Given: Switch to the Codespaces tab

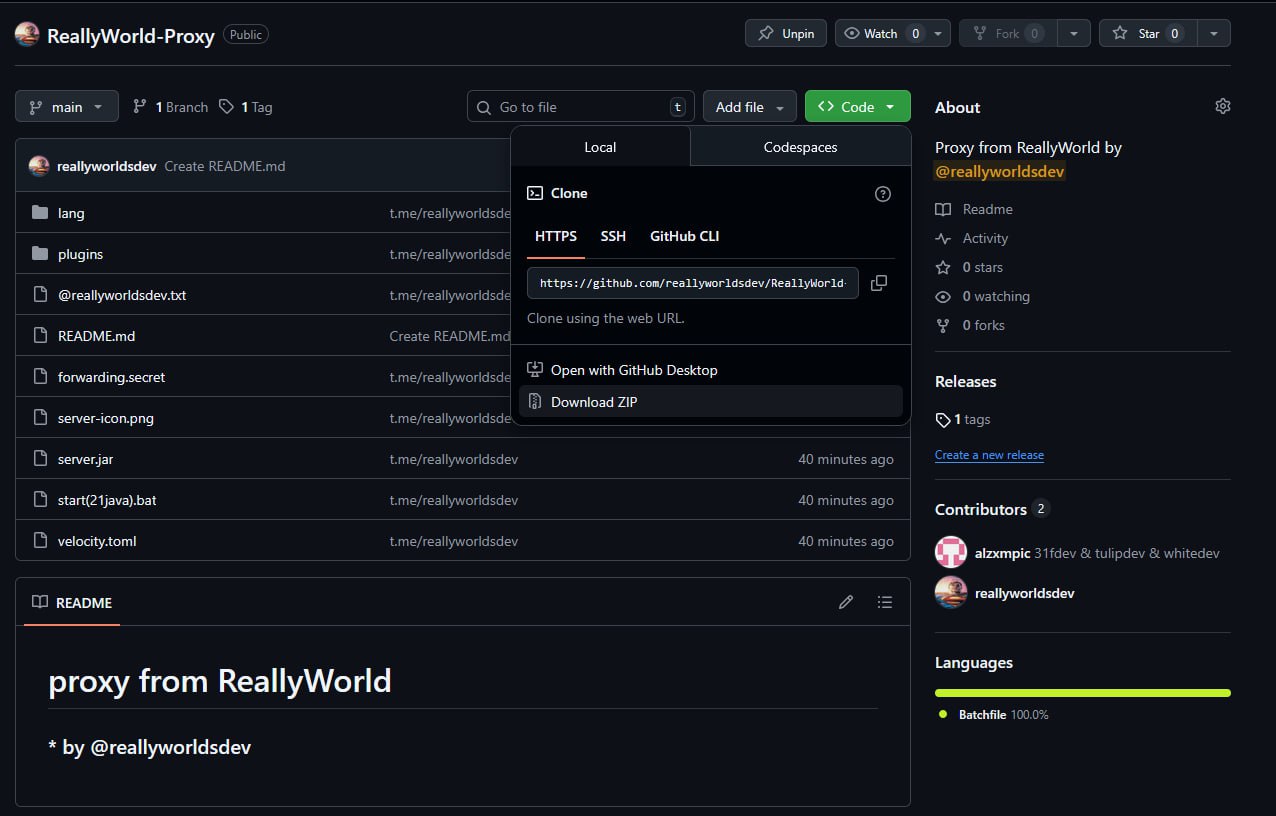Looking at the screenshot, I should coord(800,146).
